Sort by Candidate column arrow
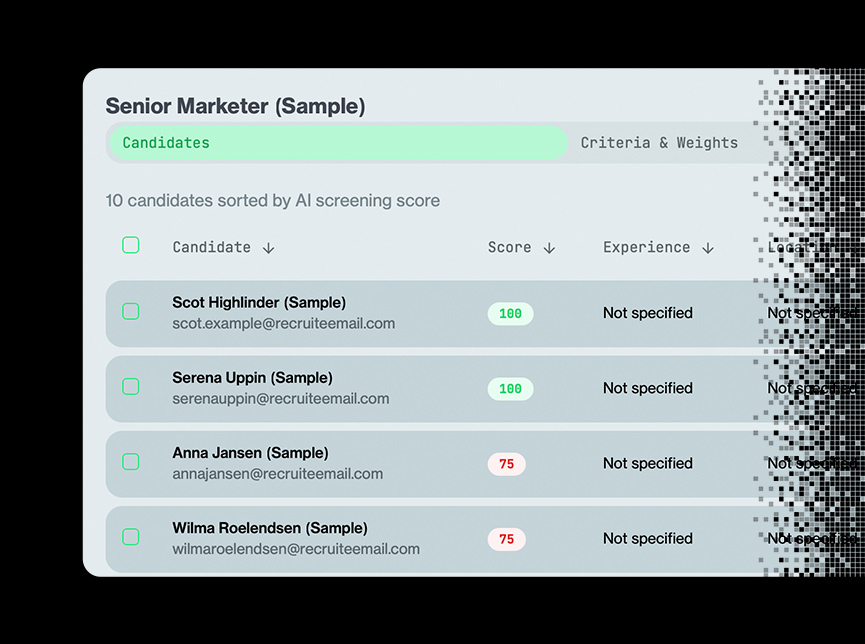The image size is (865, 644). click(268, 248)
